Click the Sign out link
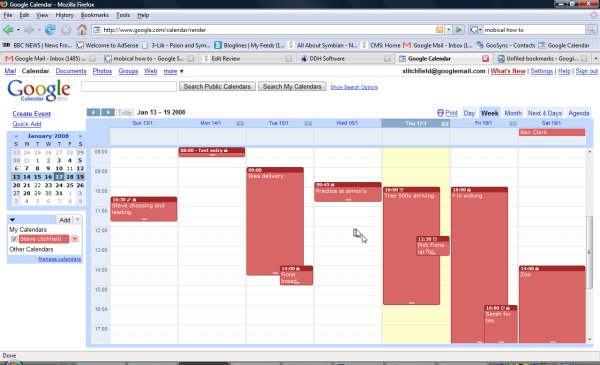The image size is (600, 365). [x=587, y=71]
